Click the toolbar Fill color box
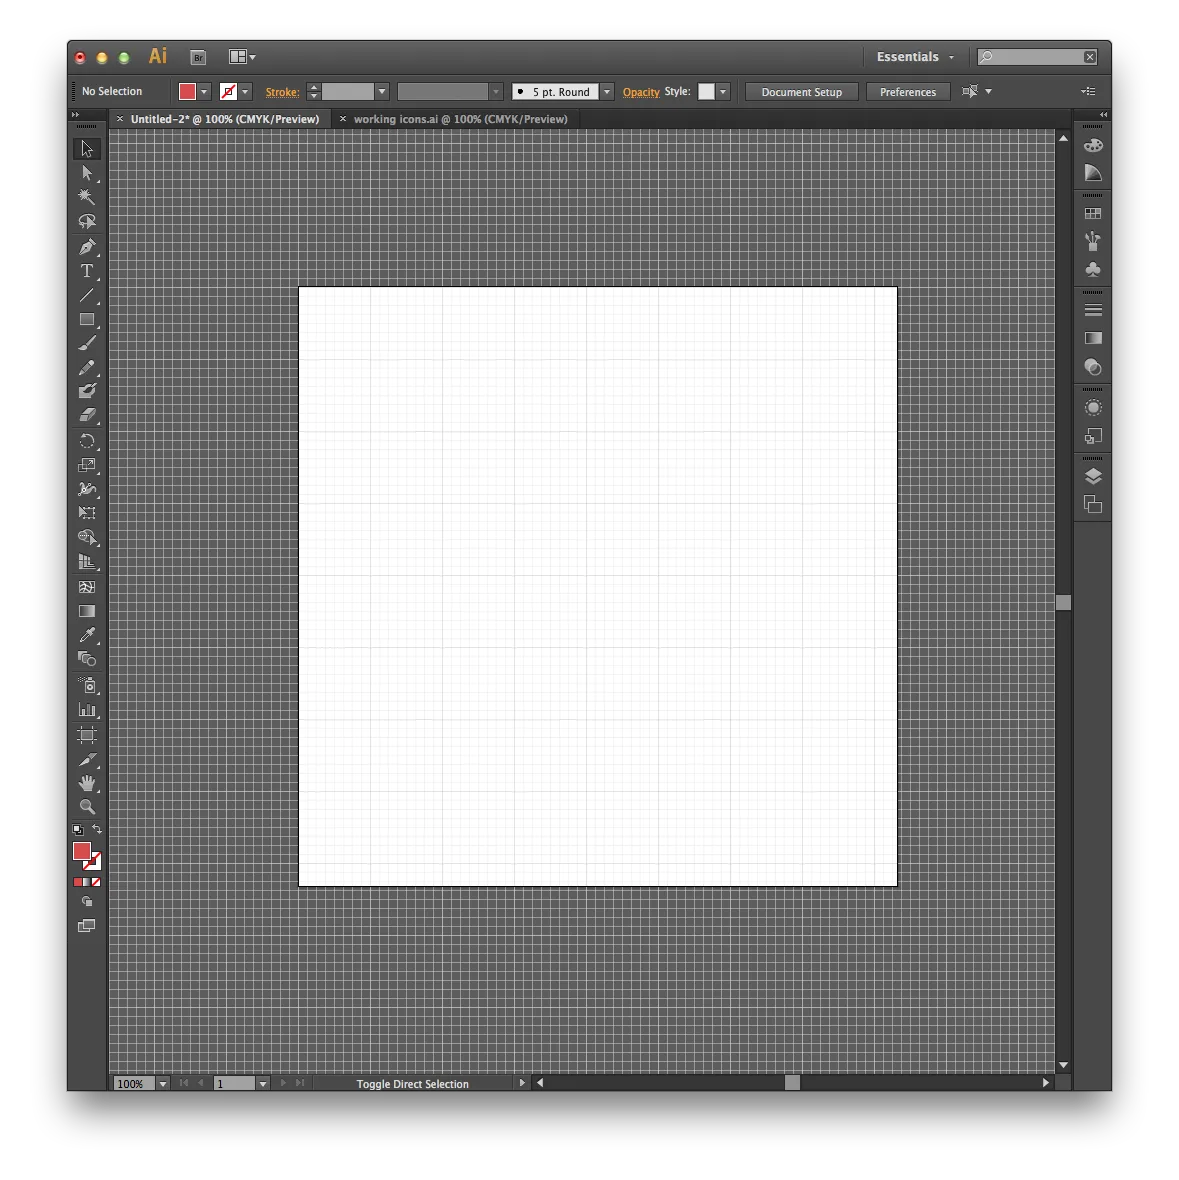The width and height of the screenshot is (1179, 1180). tap(82, 851)
